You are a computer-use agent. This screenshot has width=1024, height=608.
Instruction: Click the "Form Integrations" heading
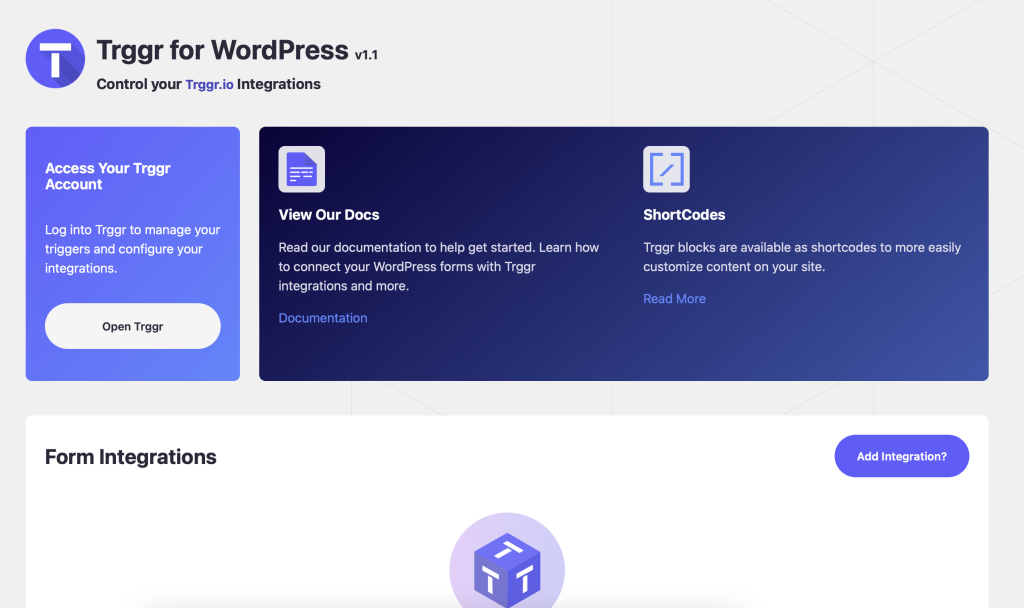[x=131, y=457]
